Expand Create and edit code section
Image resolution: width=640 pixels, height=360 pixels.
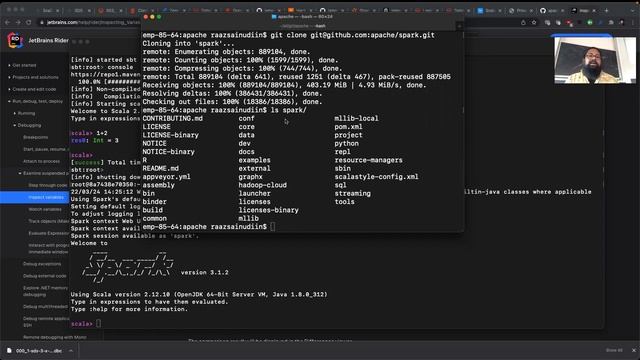point(34,89)
